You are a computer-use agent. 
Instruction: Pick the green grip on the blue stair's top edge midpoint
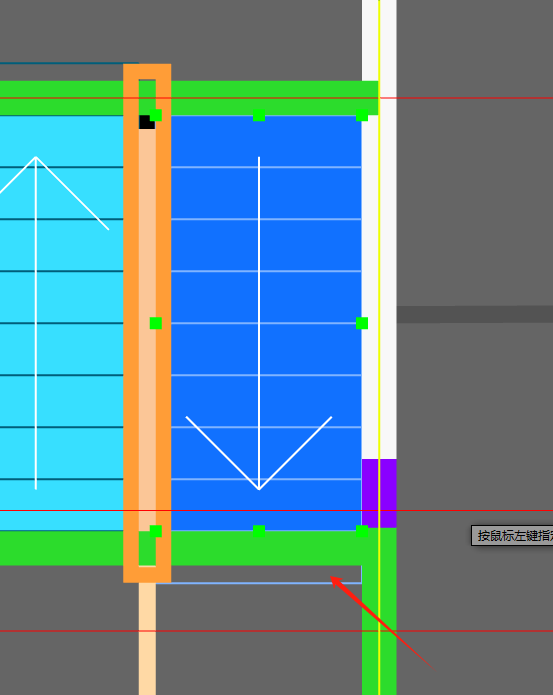point(259,115)
